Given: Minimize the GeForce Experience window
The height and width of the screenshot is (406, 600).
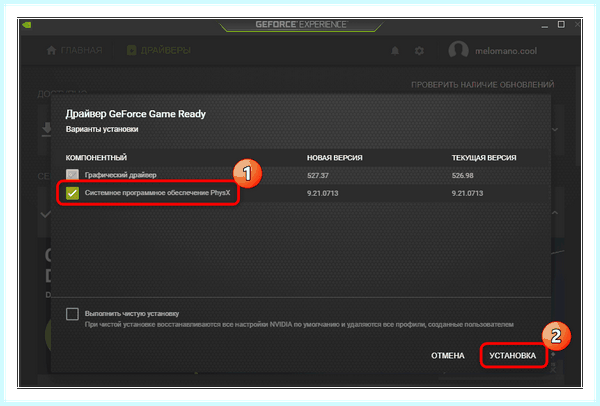Looking at the screenshot, I should [x=545, y=25].
